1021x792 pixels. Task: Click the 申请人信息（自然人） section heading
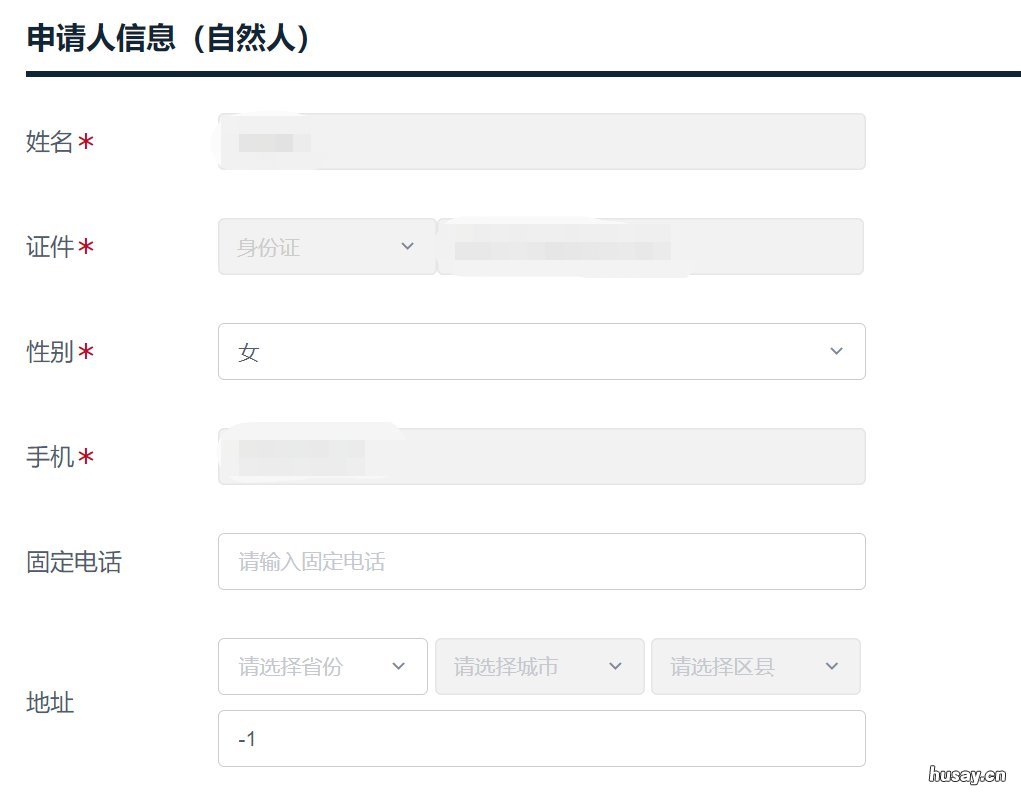[170, 39]
